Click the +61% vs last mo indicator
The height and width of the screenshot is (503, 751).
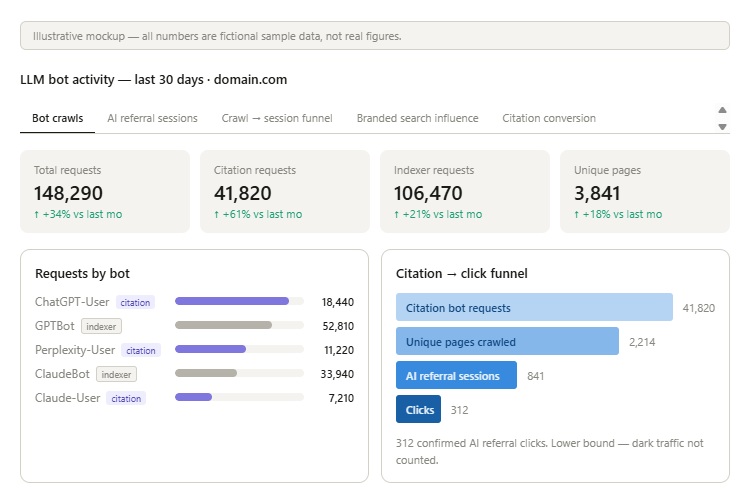(x=258, y=215)
